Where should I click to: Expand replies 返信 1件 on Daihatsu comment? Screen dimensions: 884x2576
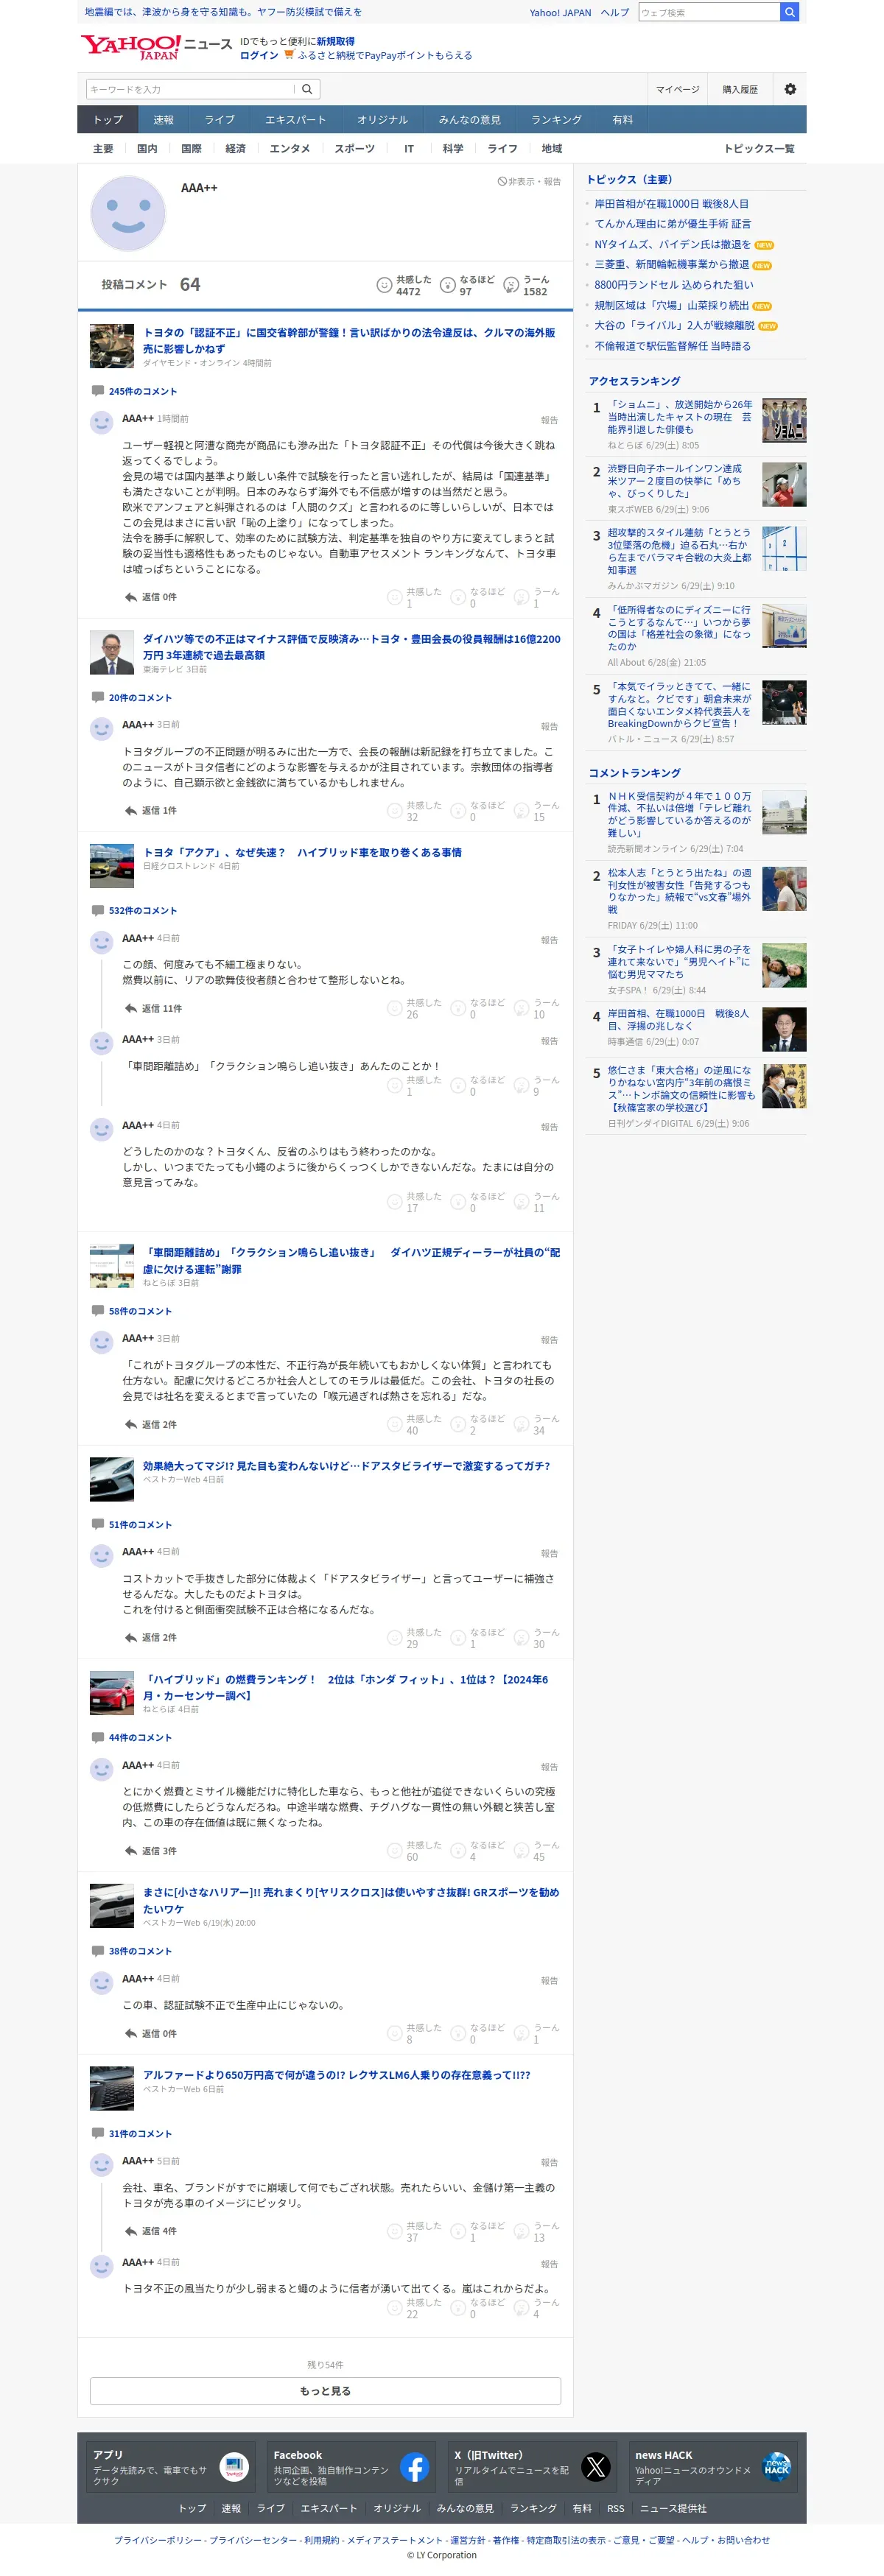click(x=150, y=811)
